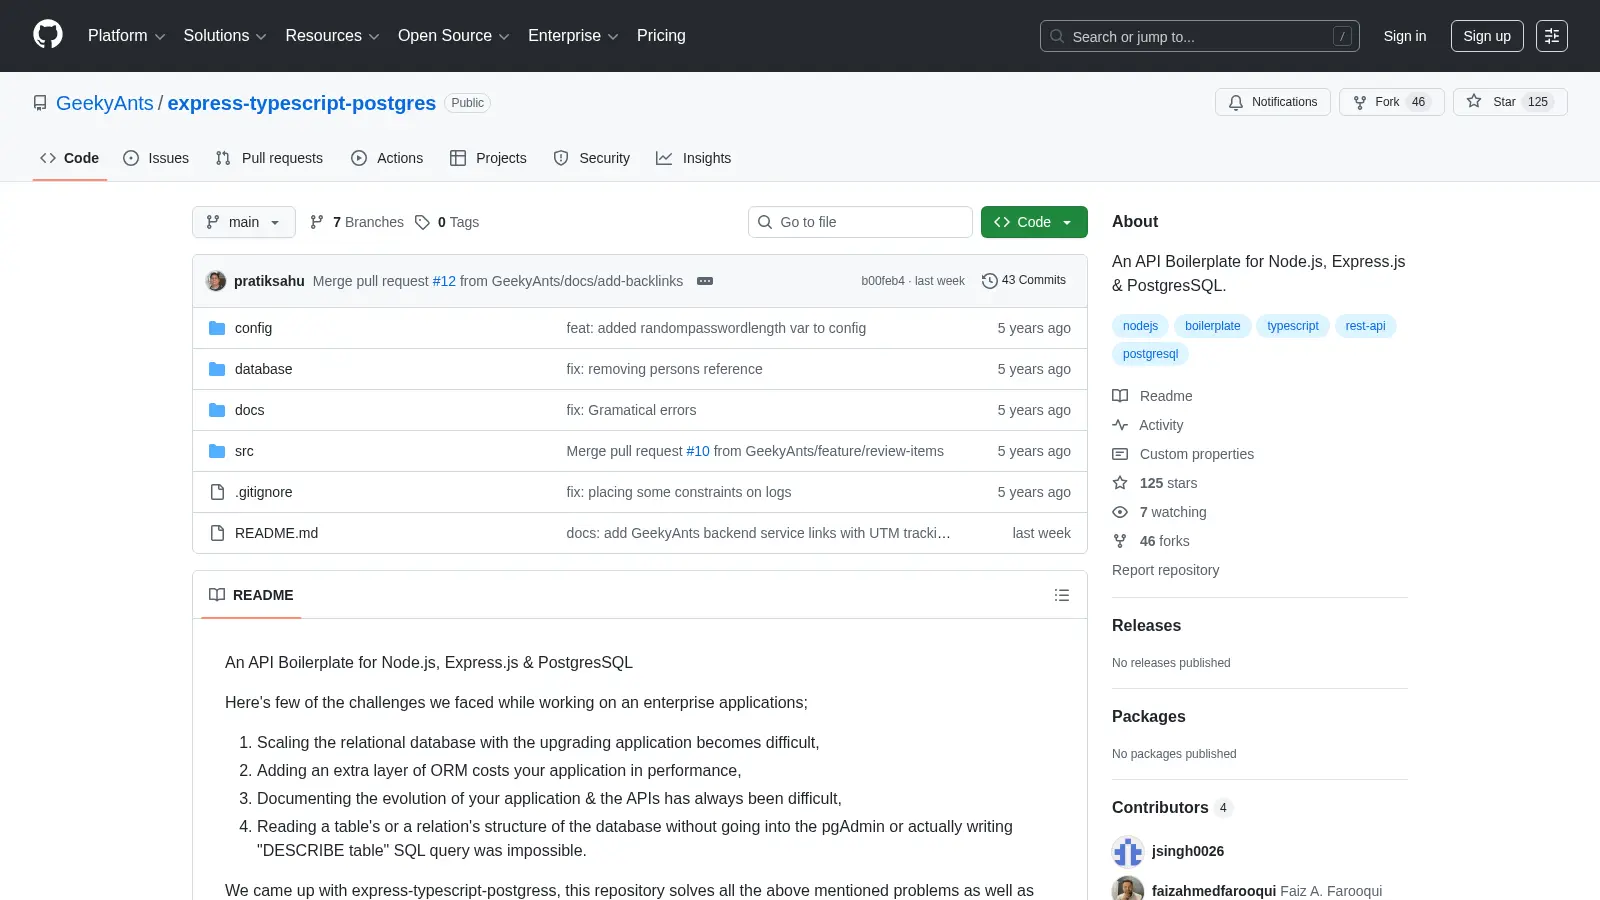Click the Sign up button
The height and width of the screenshot is (900, 1600).
(x=1487, y=36)
